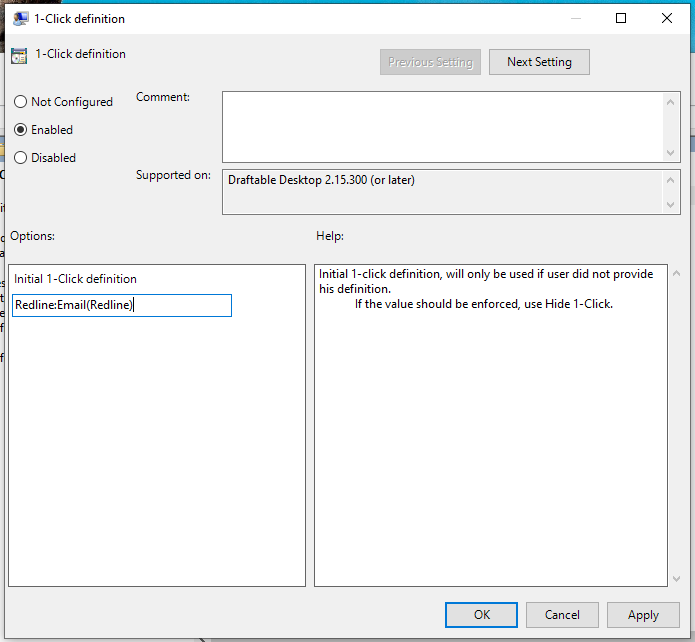Click the Help pane scroll up arrow
Image resolution: width=695 pixels, height=642 pixels.
tap(676, 274)
